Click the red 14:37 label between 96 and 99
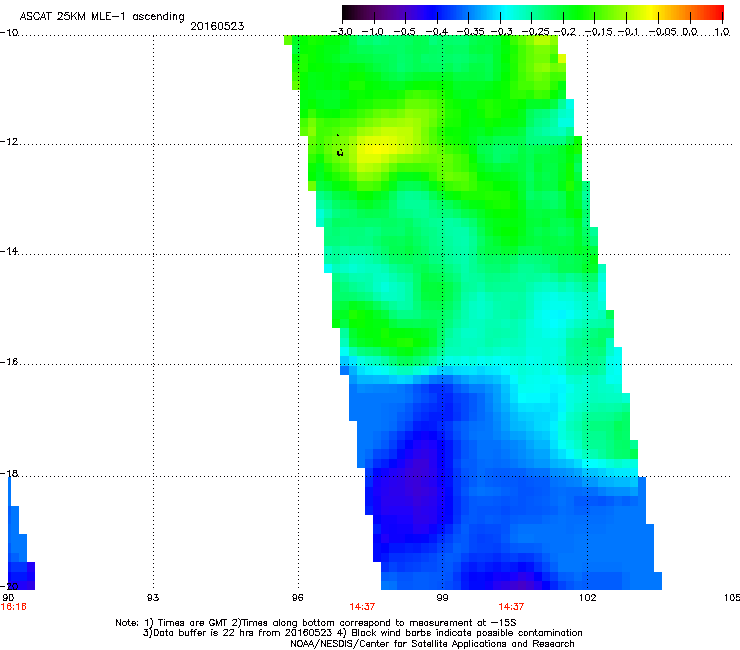This screenshot has height=650, width=740. (362, 607)
